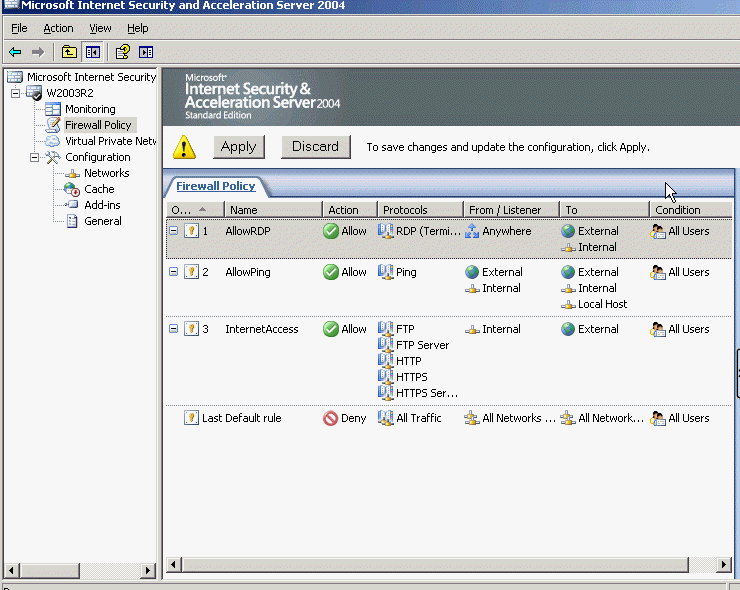Click the From / Listener column header
Viewport: 740px width, 590px height.
(511, 210)
